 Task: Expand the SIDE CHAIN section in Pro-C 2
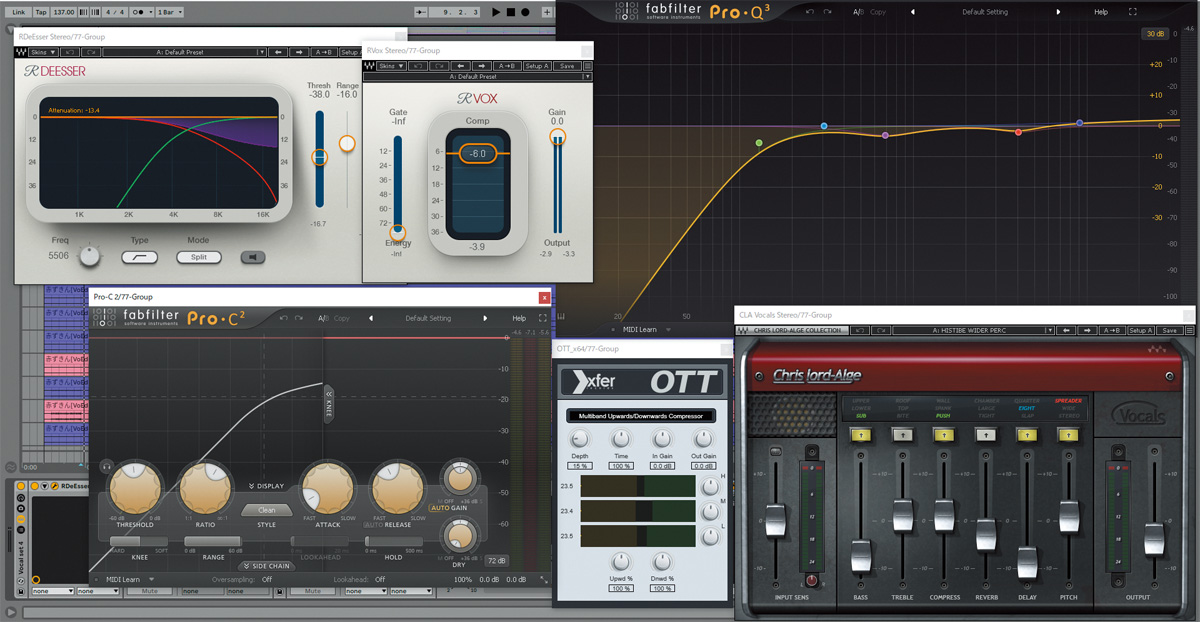click(266, 566)
